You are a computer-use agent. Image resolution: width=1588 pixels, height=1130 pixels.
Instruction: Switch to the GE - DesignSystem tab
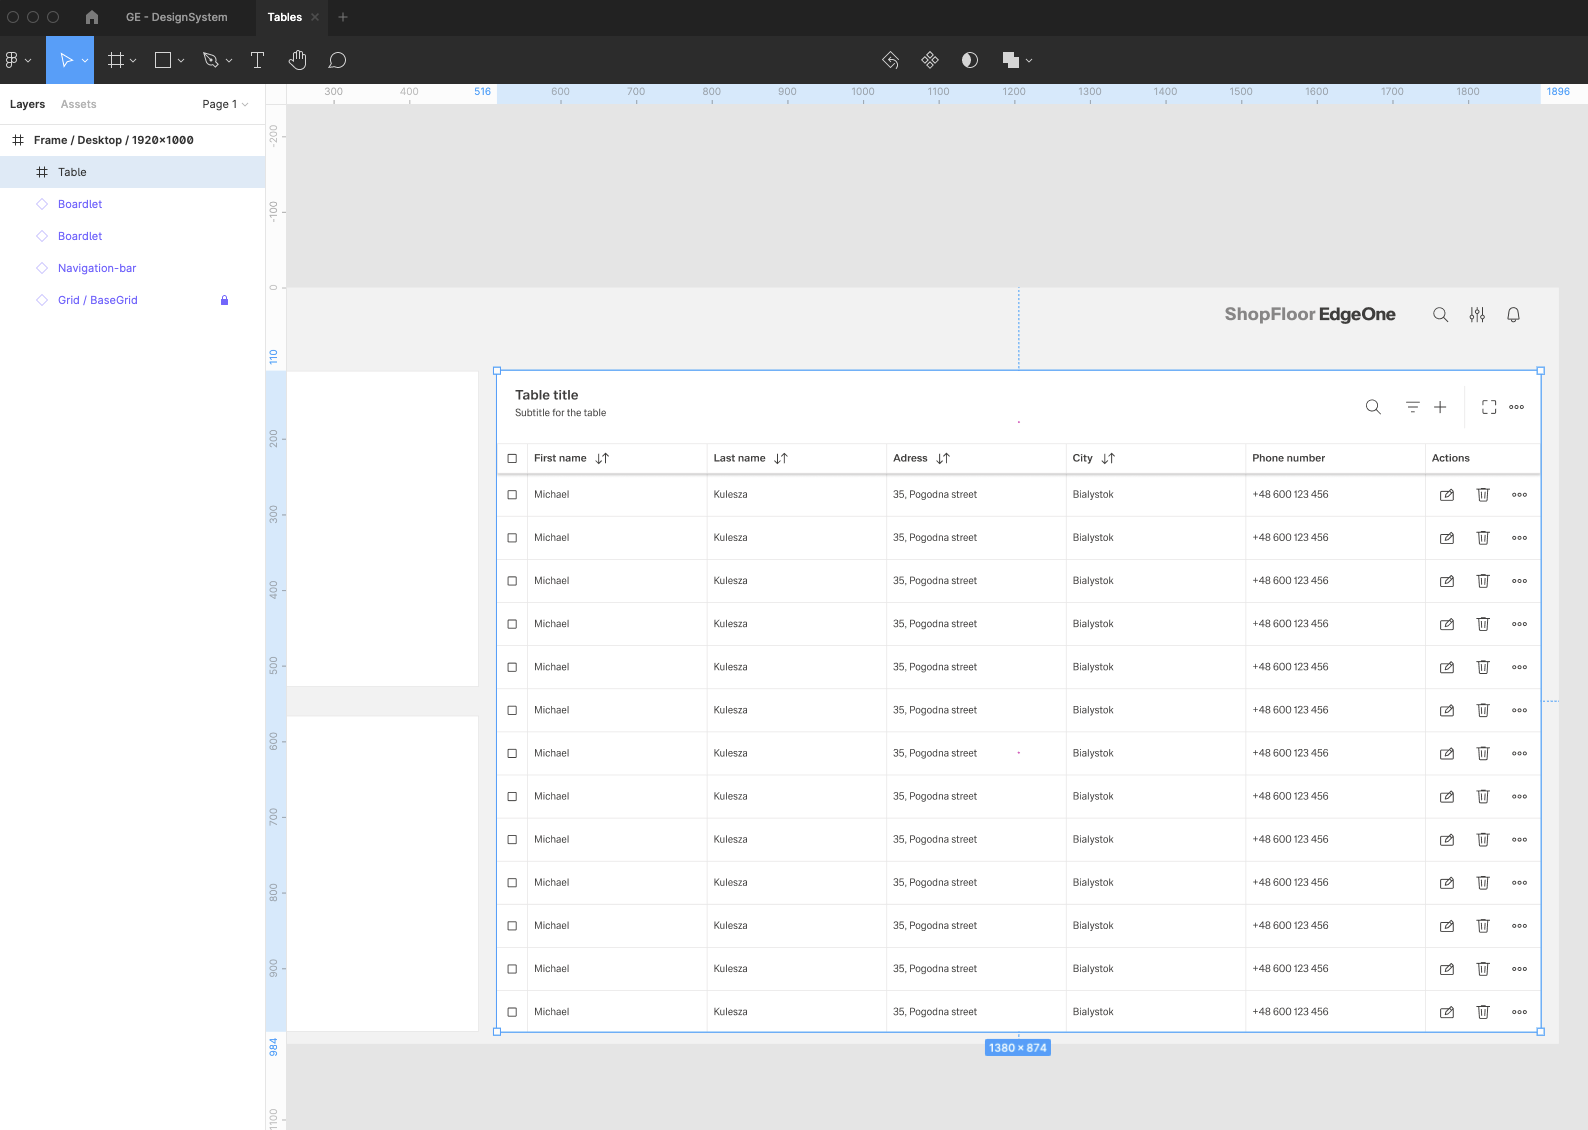176,17
